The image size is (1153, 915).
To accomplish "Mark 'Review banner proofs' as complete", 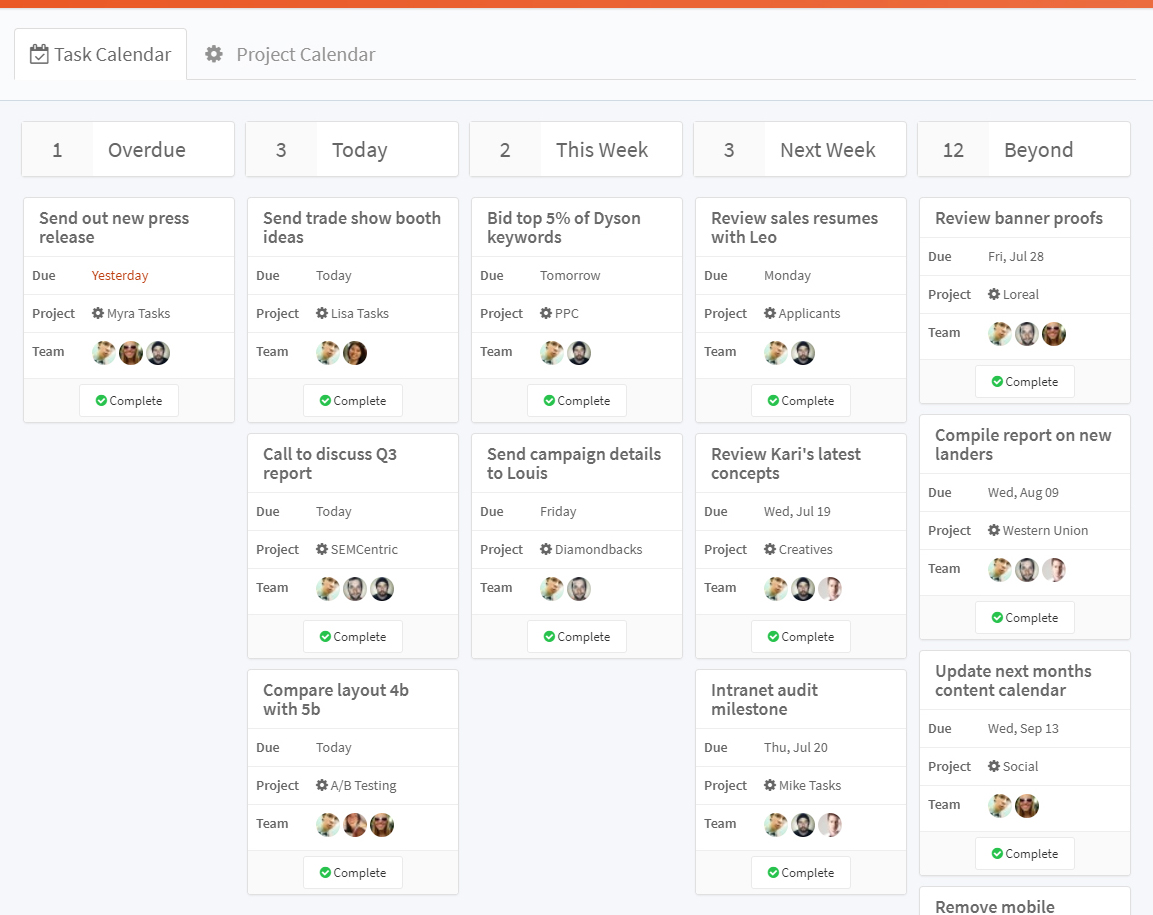I will tap(1024, 381).
